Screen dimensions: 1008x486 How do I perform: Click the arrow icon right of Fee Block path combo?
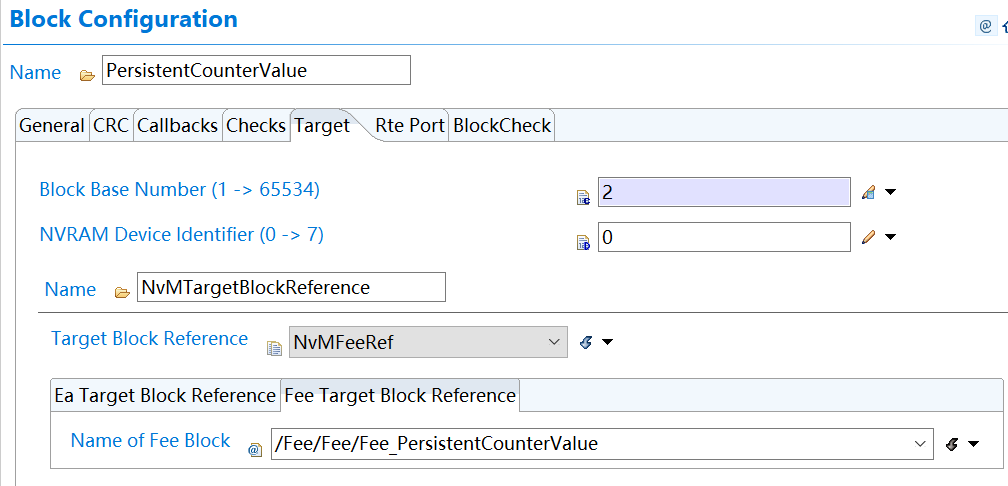point(952,444)
